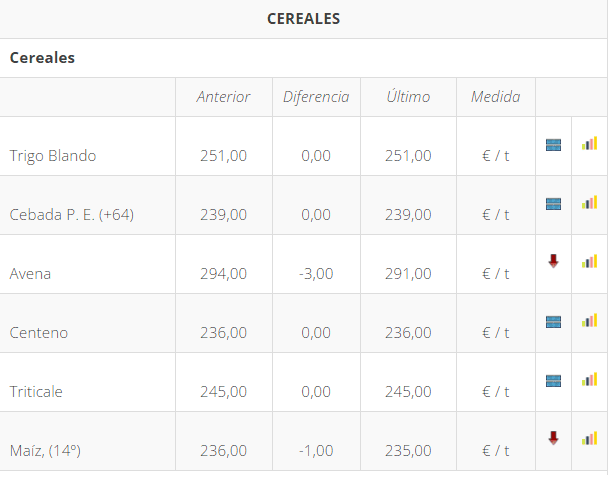Select the Maíz, (14º) row label
This screenshot has height=481, width=611.
pyautogui.click(x=45, y=451)
